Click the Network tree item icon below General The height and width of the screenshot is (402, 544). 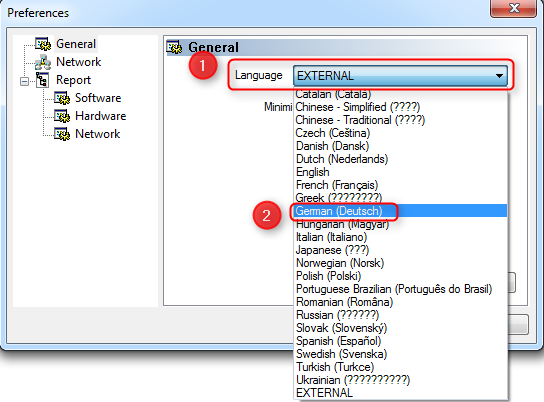43,62
